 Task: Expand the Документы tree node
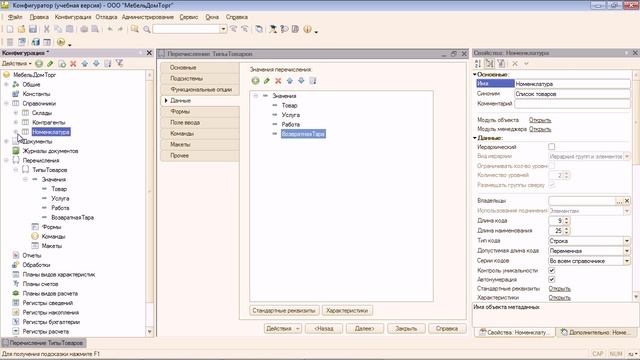[x=6, y=142]
